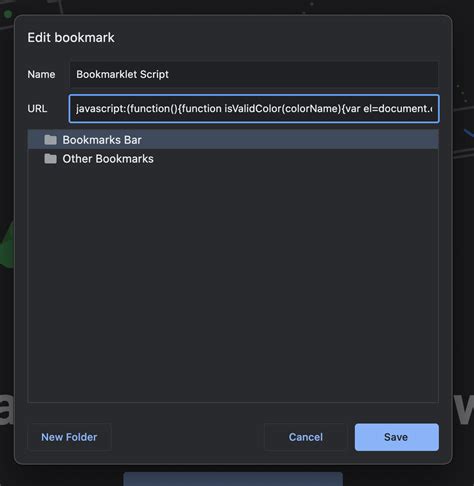Cancel editing the bookmark
Image resolution: width=474 pixels, height=486 pixels.
306,437
